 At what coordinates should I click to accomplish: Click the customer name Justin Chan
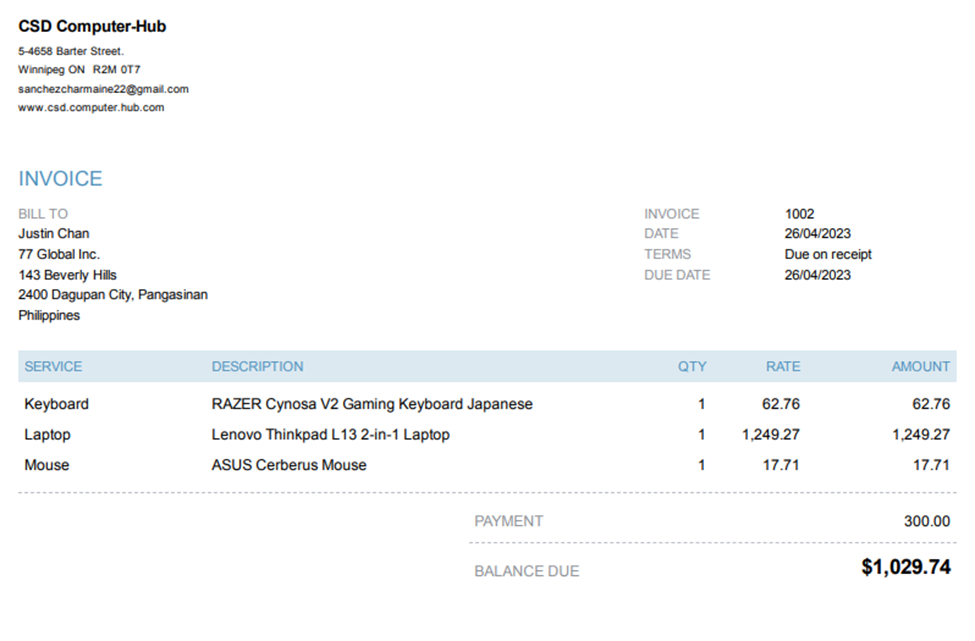[x=53, y=234]
